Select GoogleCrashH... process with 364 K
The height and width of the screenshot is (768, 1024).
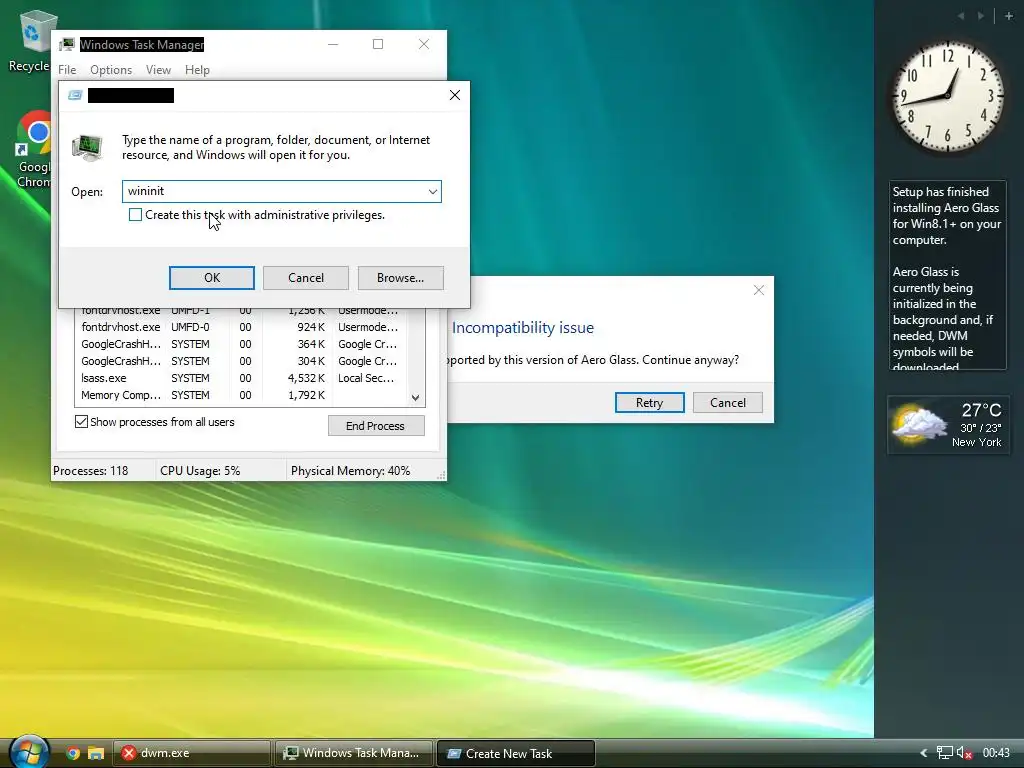[x=240, y=344]
